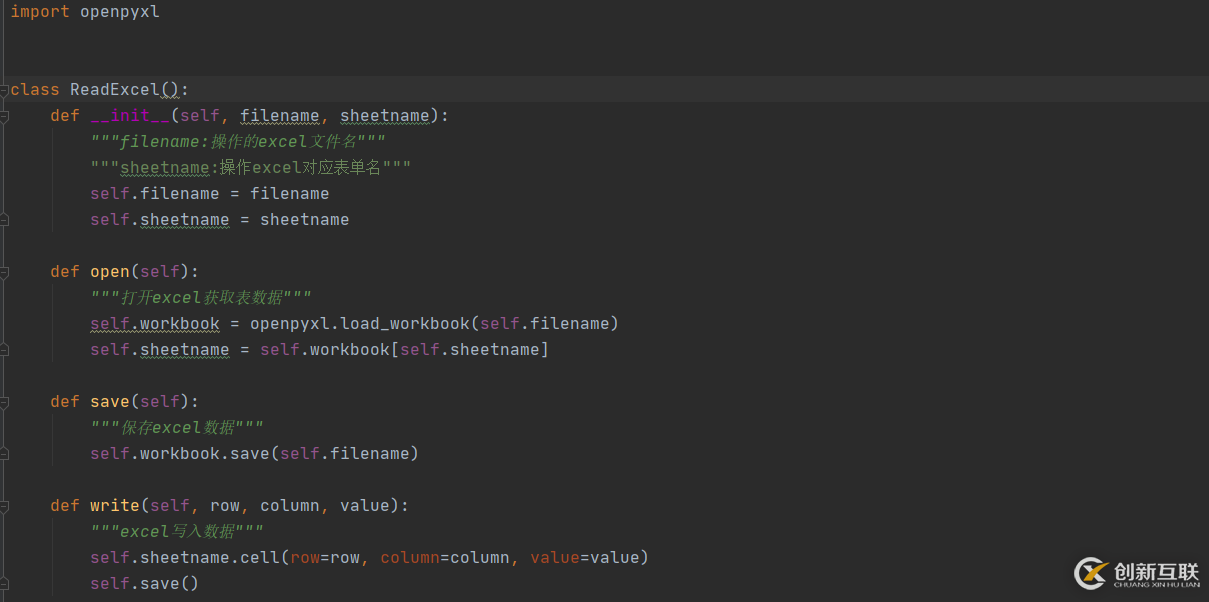Fold the open method using gutter marker
The height and width of the screenshot is (602, 1209).
[4, 272]
